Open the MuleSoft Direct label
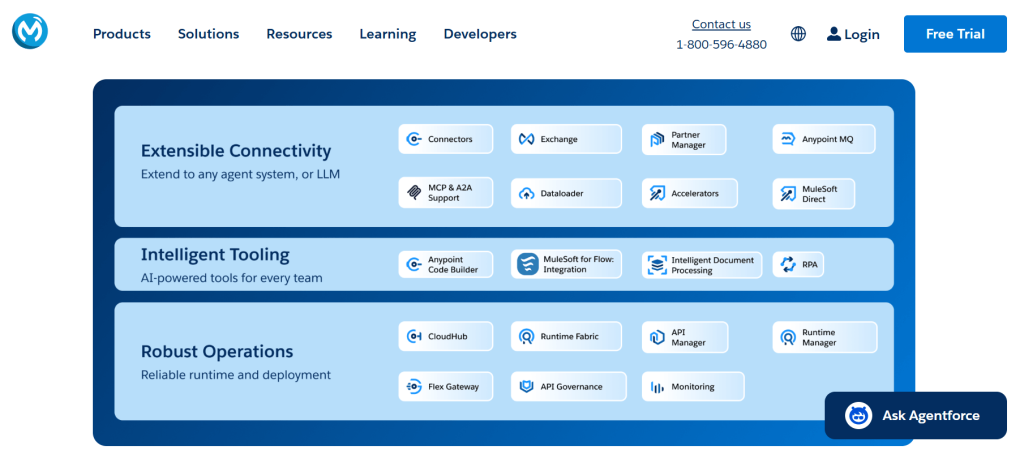1024x454 pixels. click(x=820, y=194)
